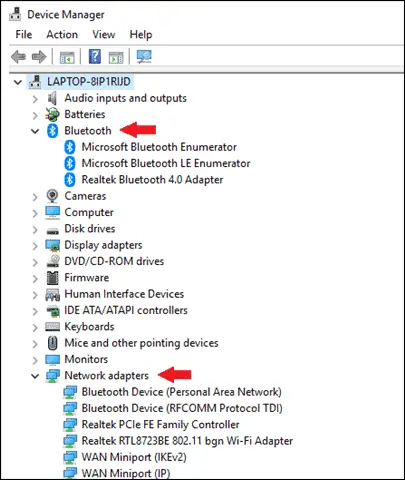Select the Microsoft Bluetooth Enumerator device icon
This screenshot has width=405, height=480.
(x=69, y=147)
